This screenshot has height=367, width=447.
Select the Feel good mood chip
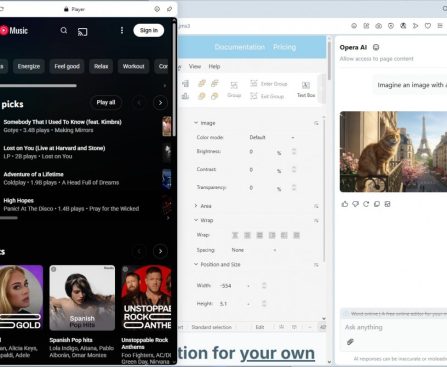tap(67, 66)
